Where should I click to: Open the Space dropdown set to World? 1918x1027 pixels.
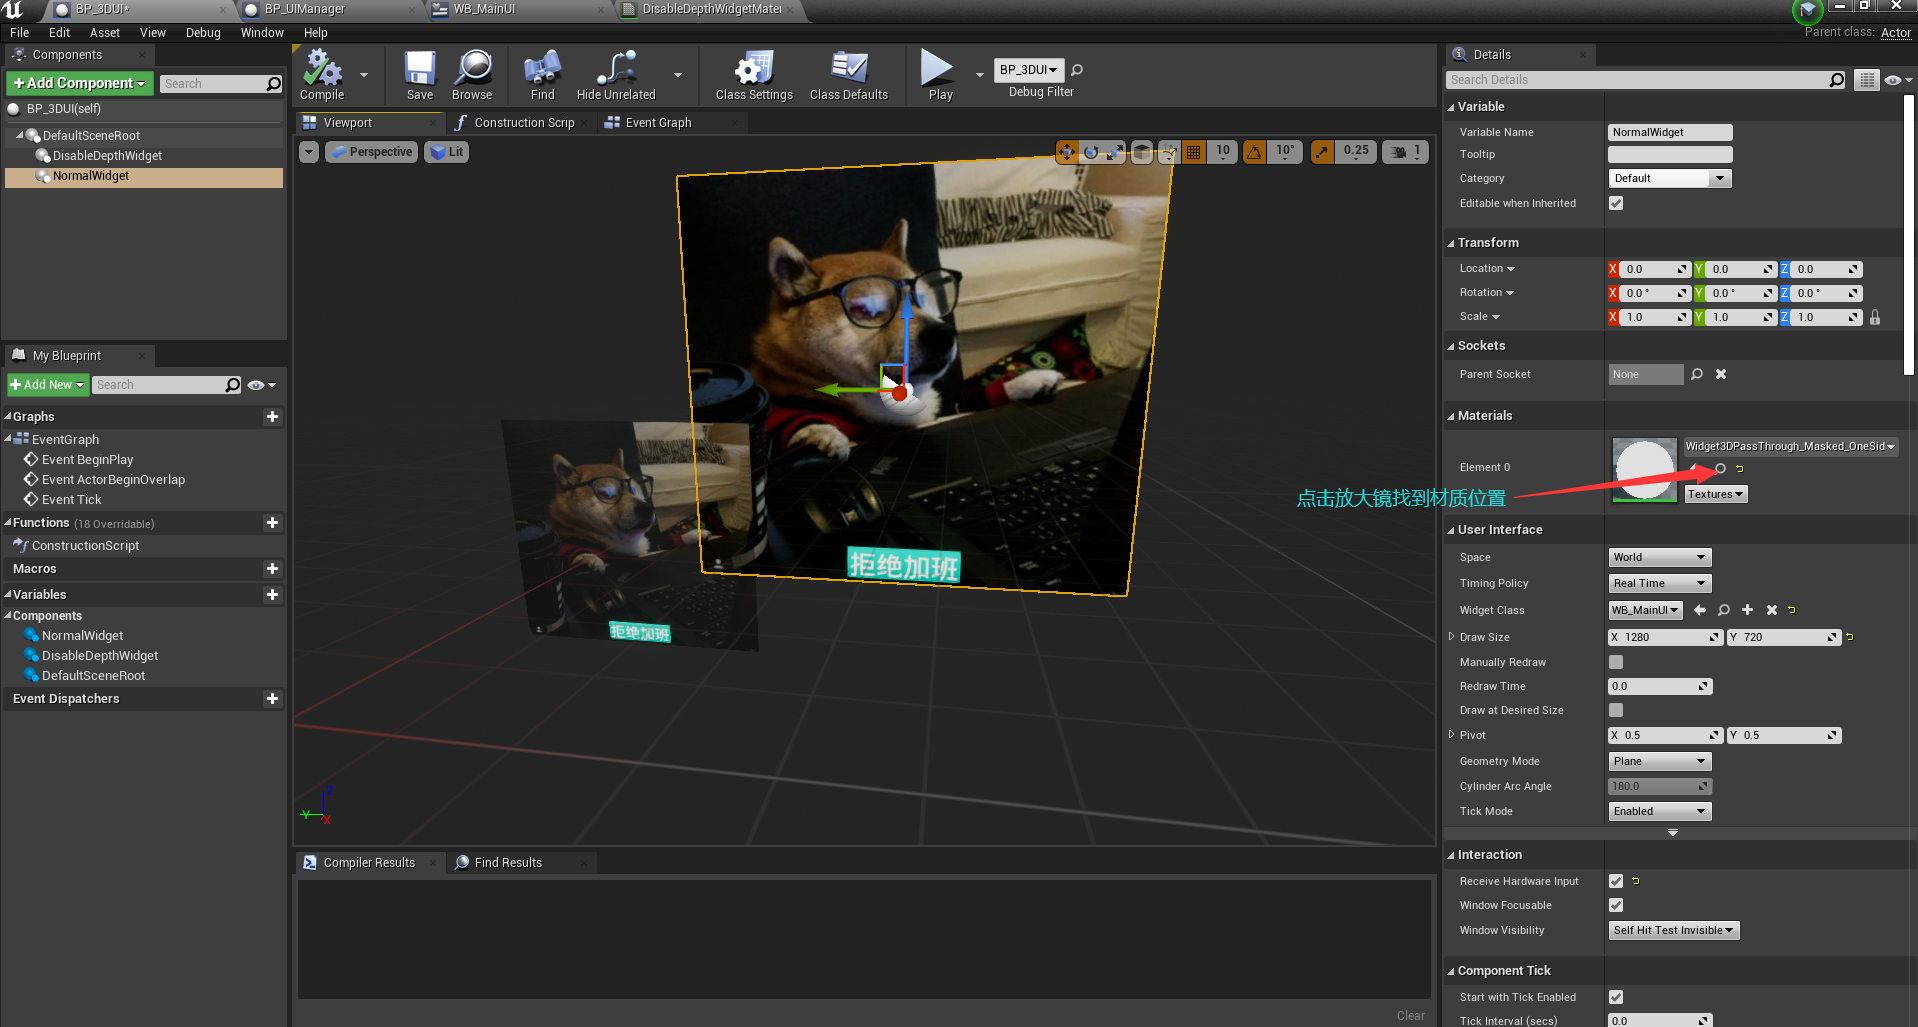(x=1659, y=557)
